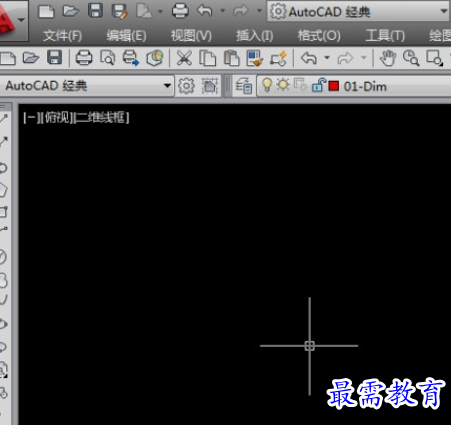This screenshot has height=425, width=451.
Task: Open the 格式(O) menu
Action: click(x=319, y=36)
